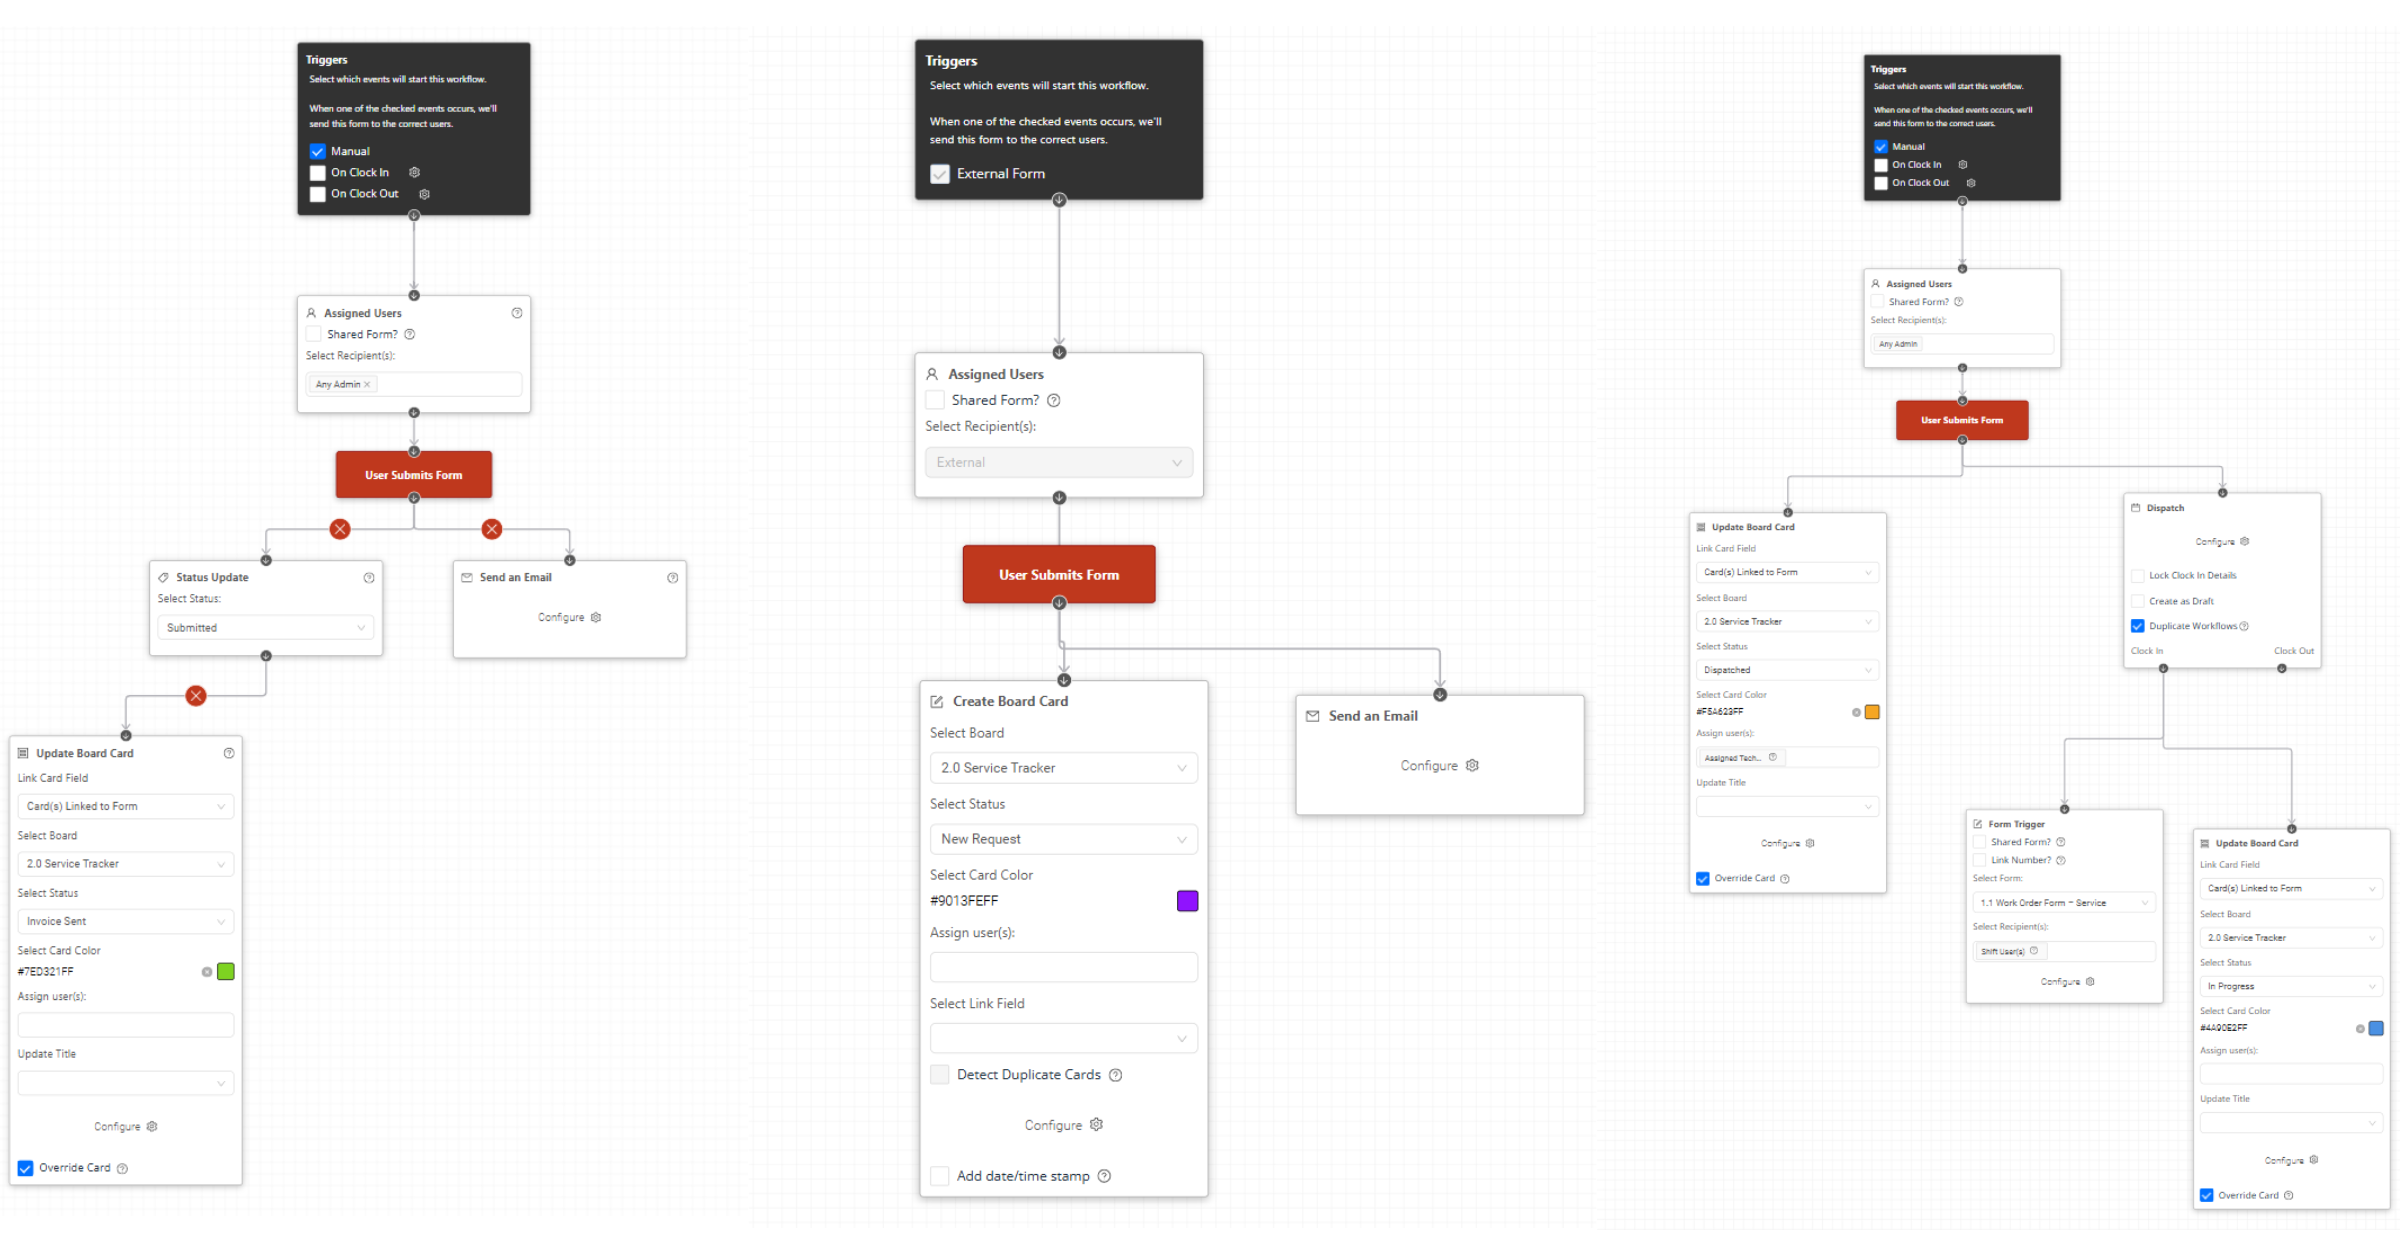This screenshot has height=1256, width=2400.
Task: Toggle Override Card in Invoice Sent card
Action: point(26,1168)
